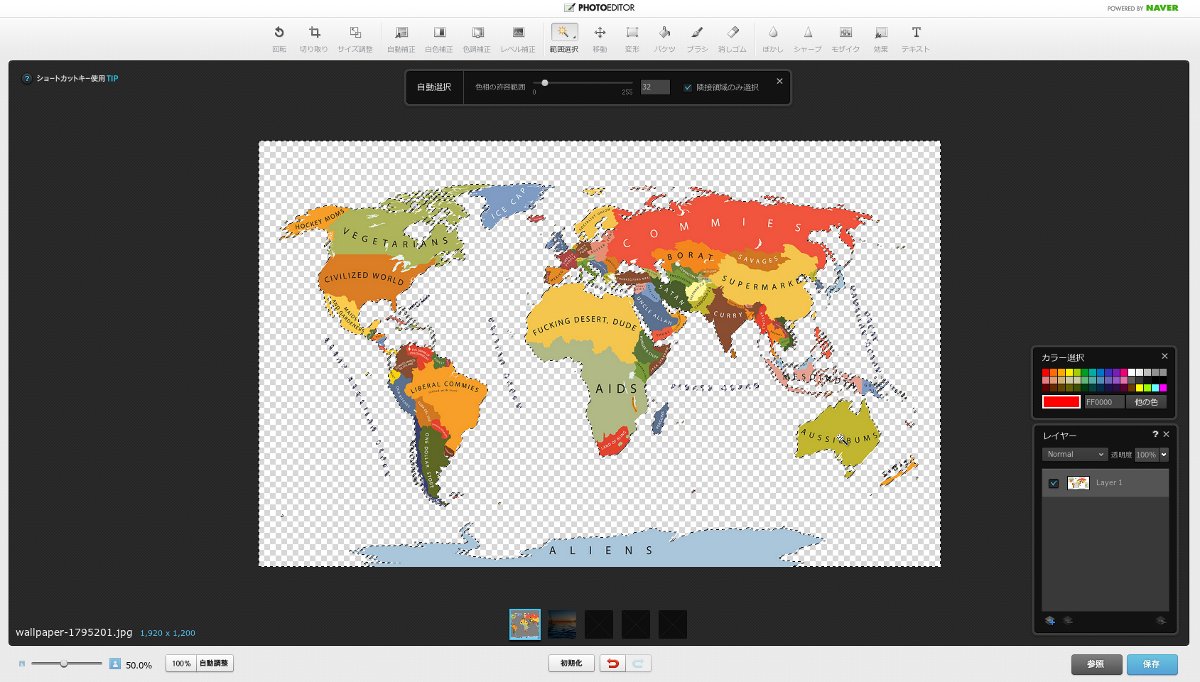Toggle contiguous-only selection checkbox
The image size is (1200, 682).
tap(688, 87)
